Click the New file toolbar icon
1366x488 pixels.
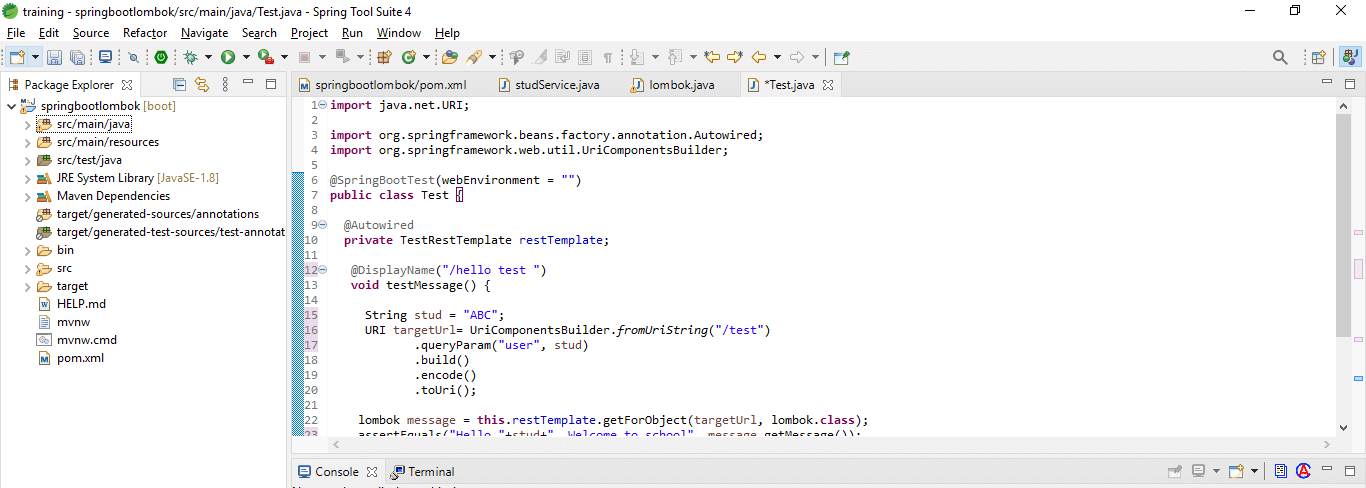click(17, 58)
